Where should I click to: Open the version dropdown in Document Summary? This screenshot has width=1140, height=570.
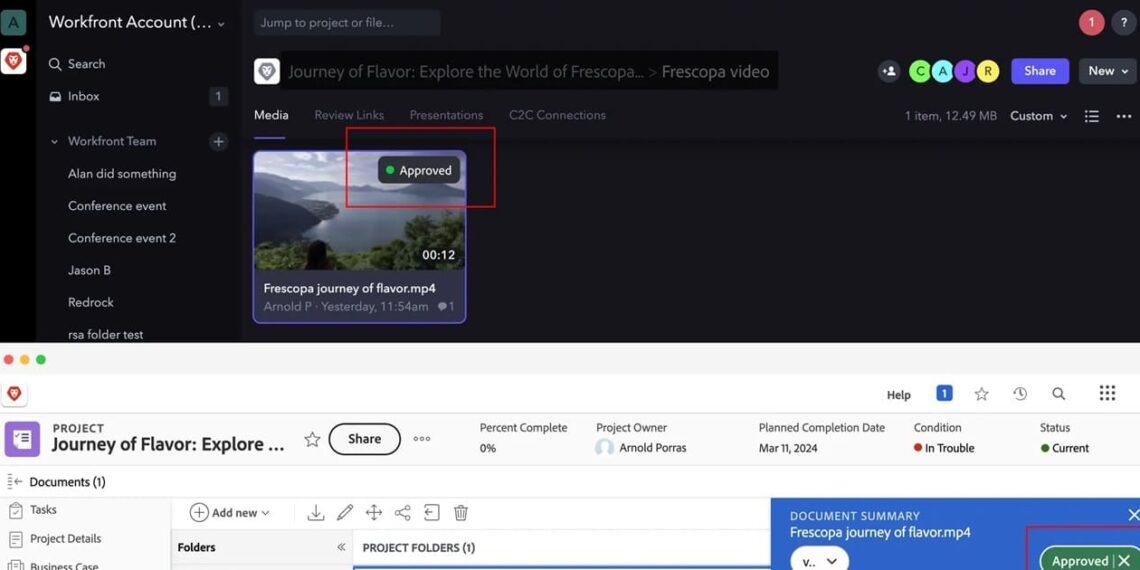[819, 560]
